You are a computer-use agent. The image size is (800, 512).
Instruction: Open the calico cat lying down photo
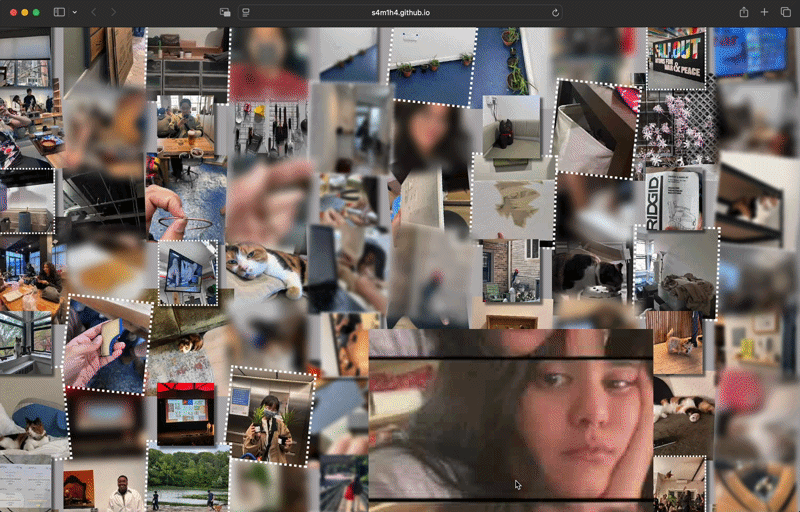265,270
